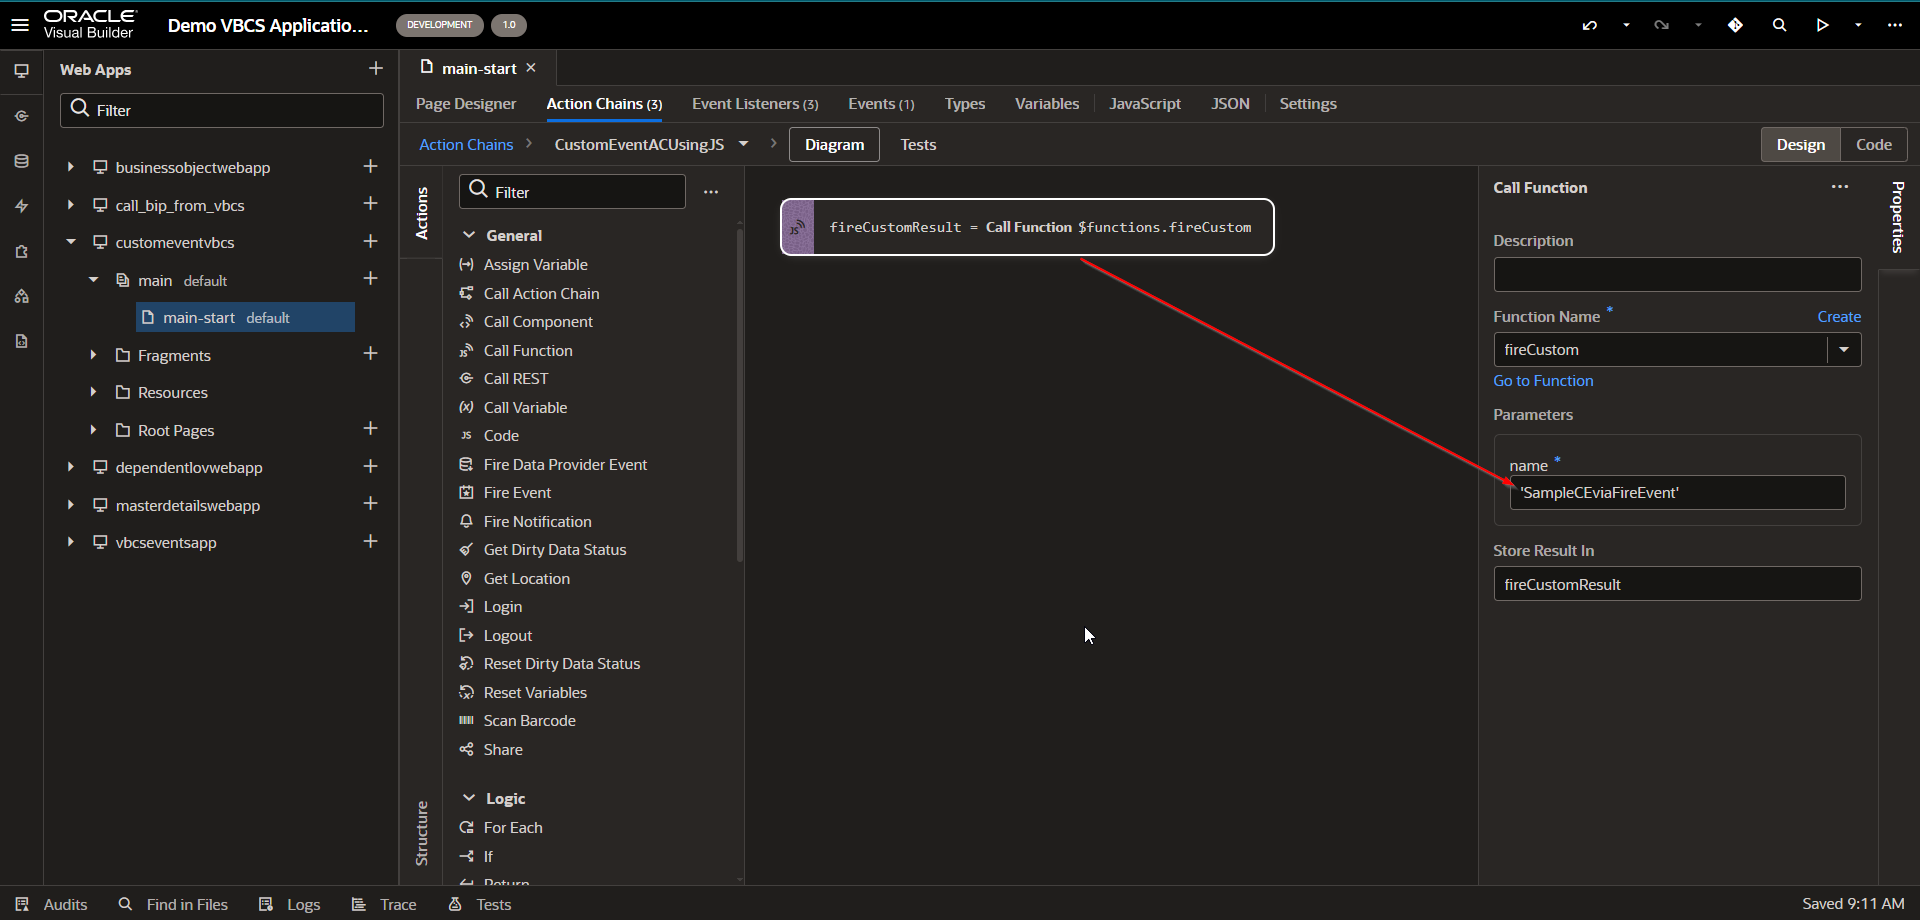1920x920 pixels.
Task: Open the Processes lightning icon
Action: 21,206
